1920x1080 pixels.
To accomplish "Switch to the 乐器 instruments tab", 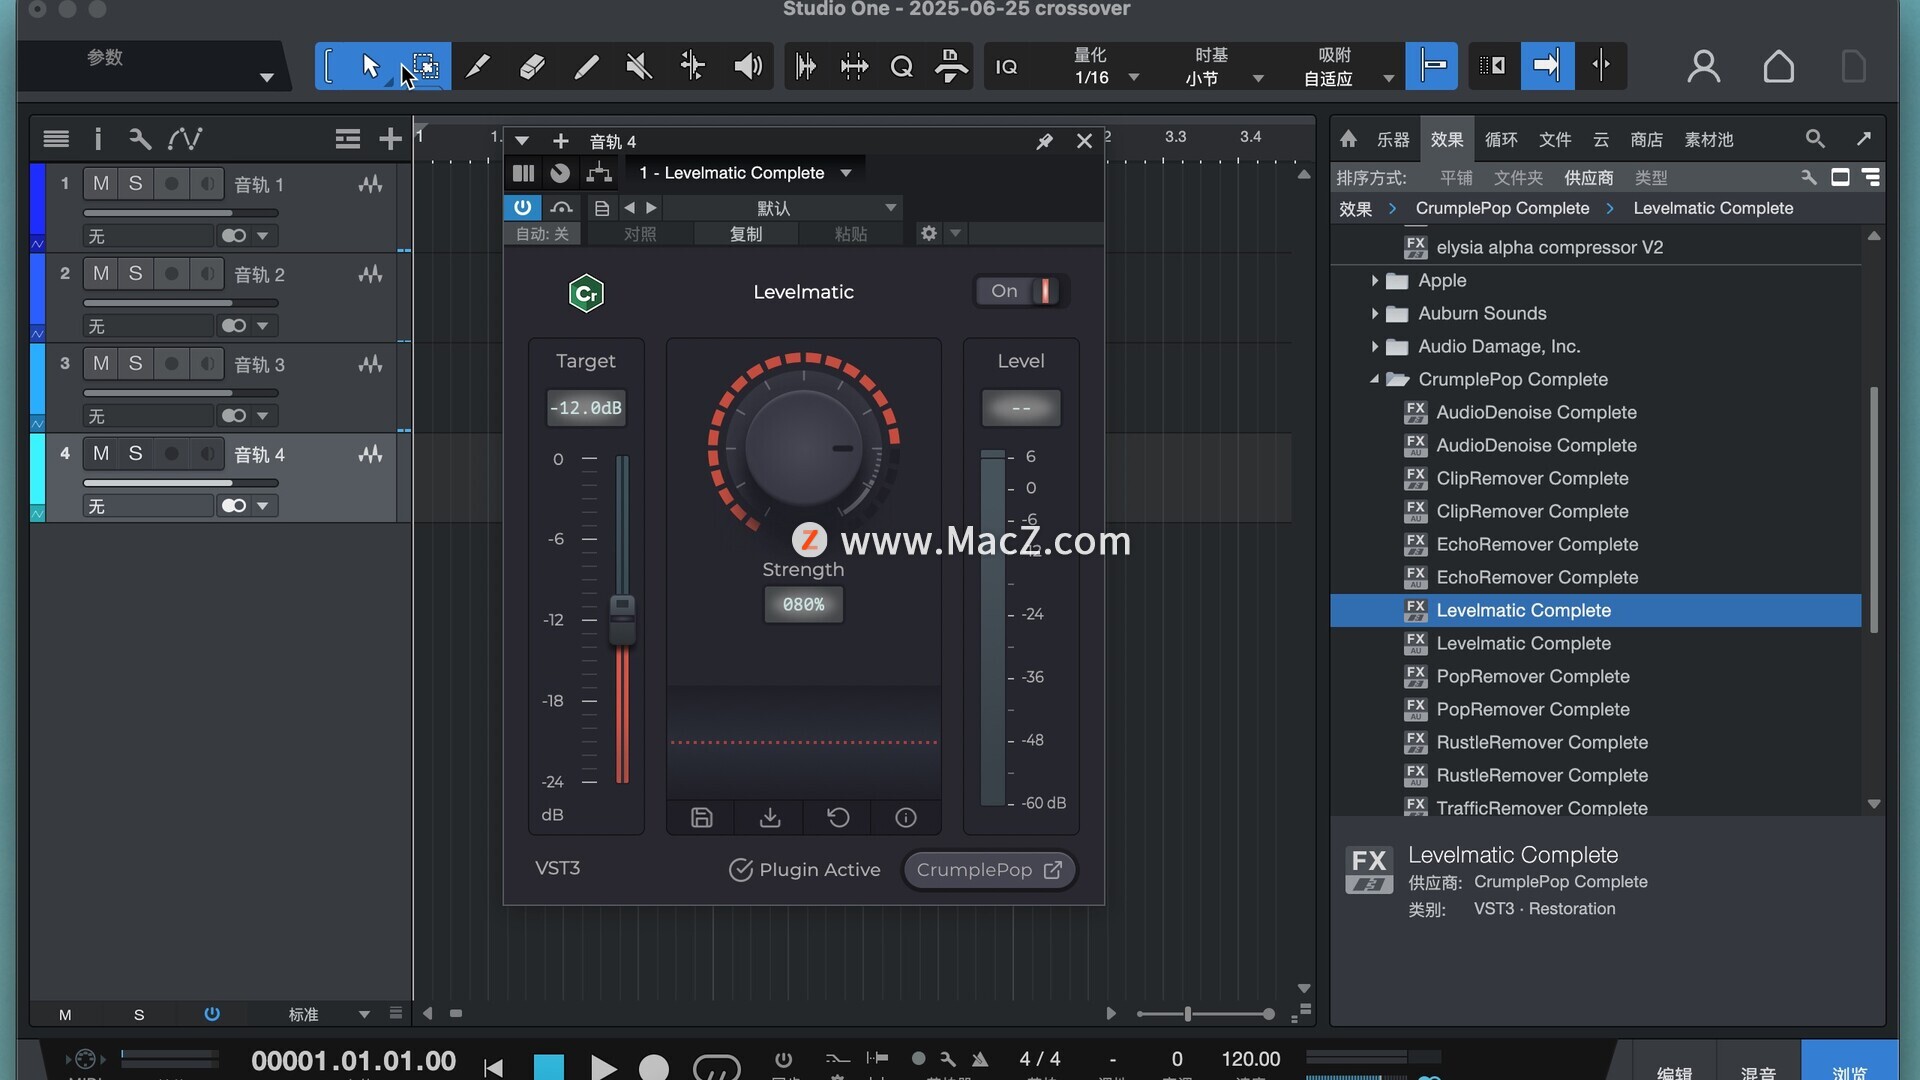I will [x=1393, y=139].
